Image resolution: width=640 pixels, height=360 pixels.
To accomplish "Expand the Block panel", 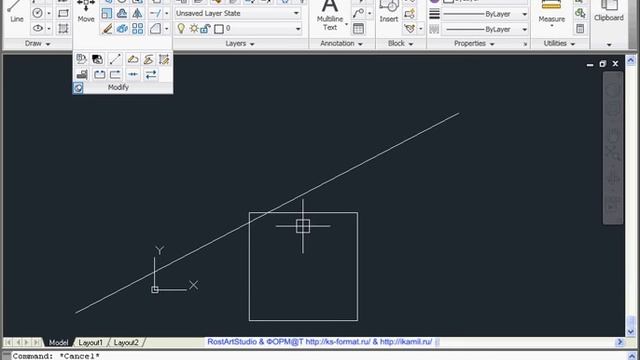I will tap(400, 43).
